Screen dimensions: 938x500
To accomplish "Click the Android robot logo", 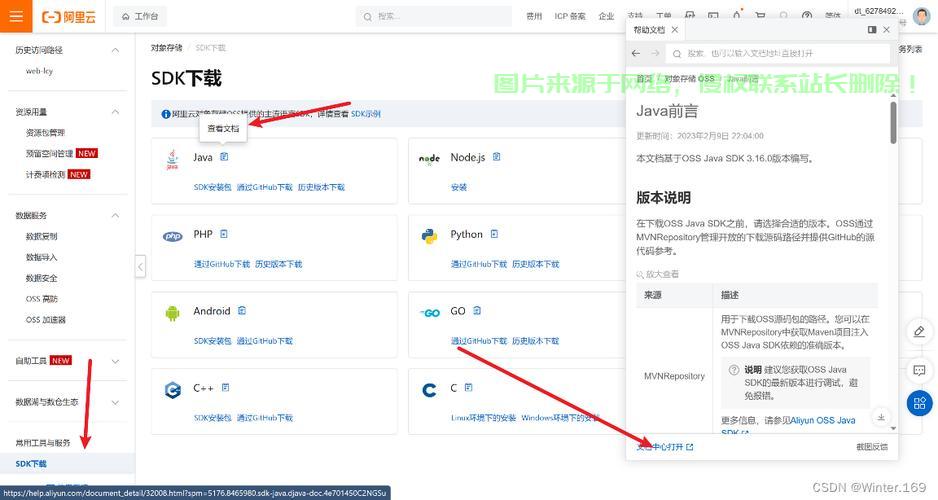I will (172, 313).
